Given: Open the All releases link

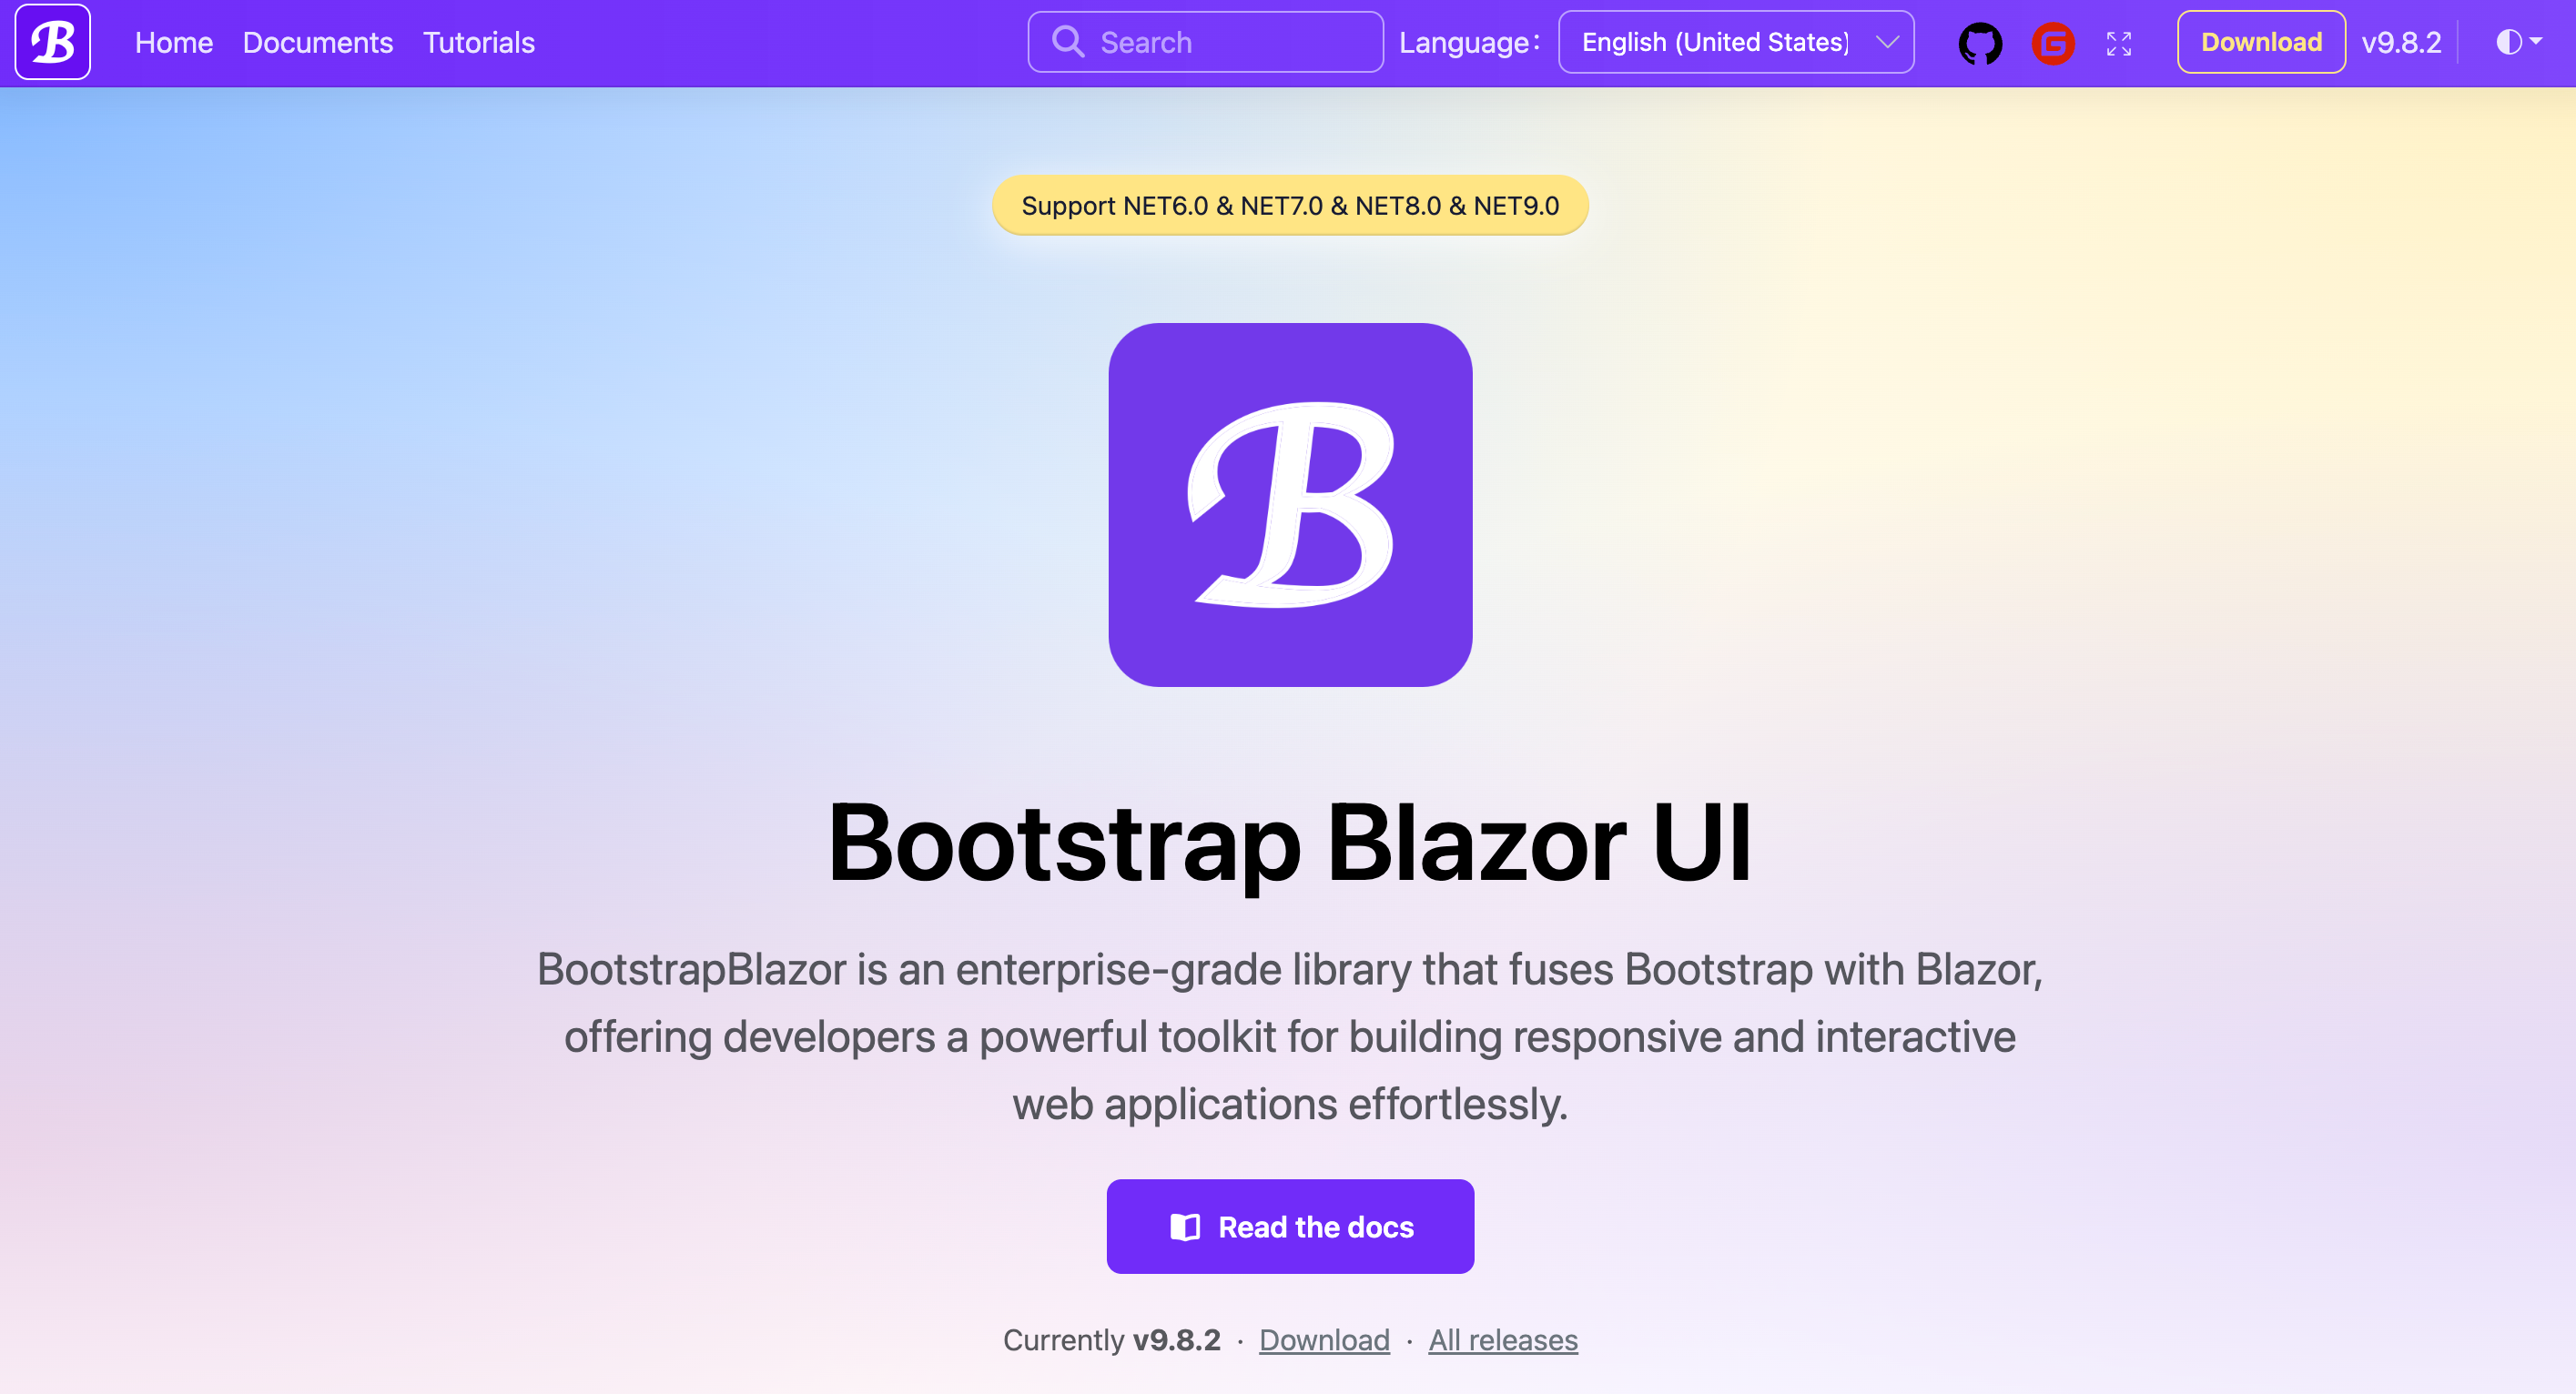Looking at the screenshot, I should click(1502, 1340).
